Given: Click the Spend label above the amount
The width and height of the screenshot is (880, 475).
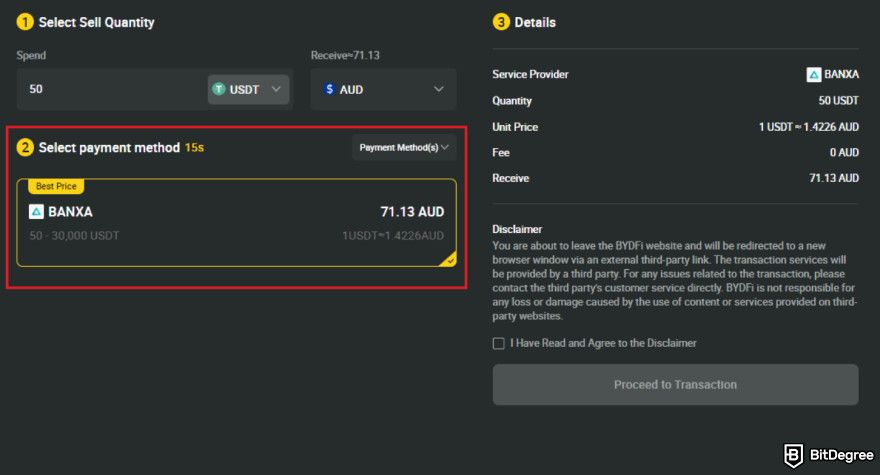Looking at the screenshot, I should 31,56.
